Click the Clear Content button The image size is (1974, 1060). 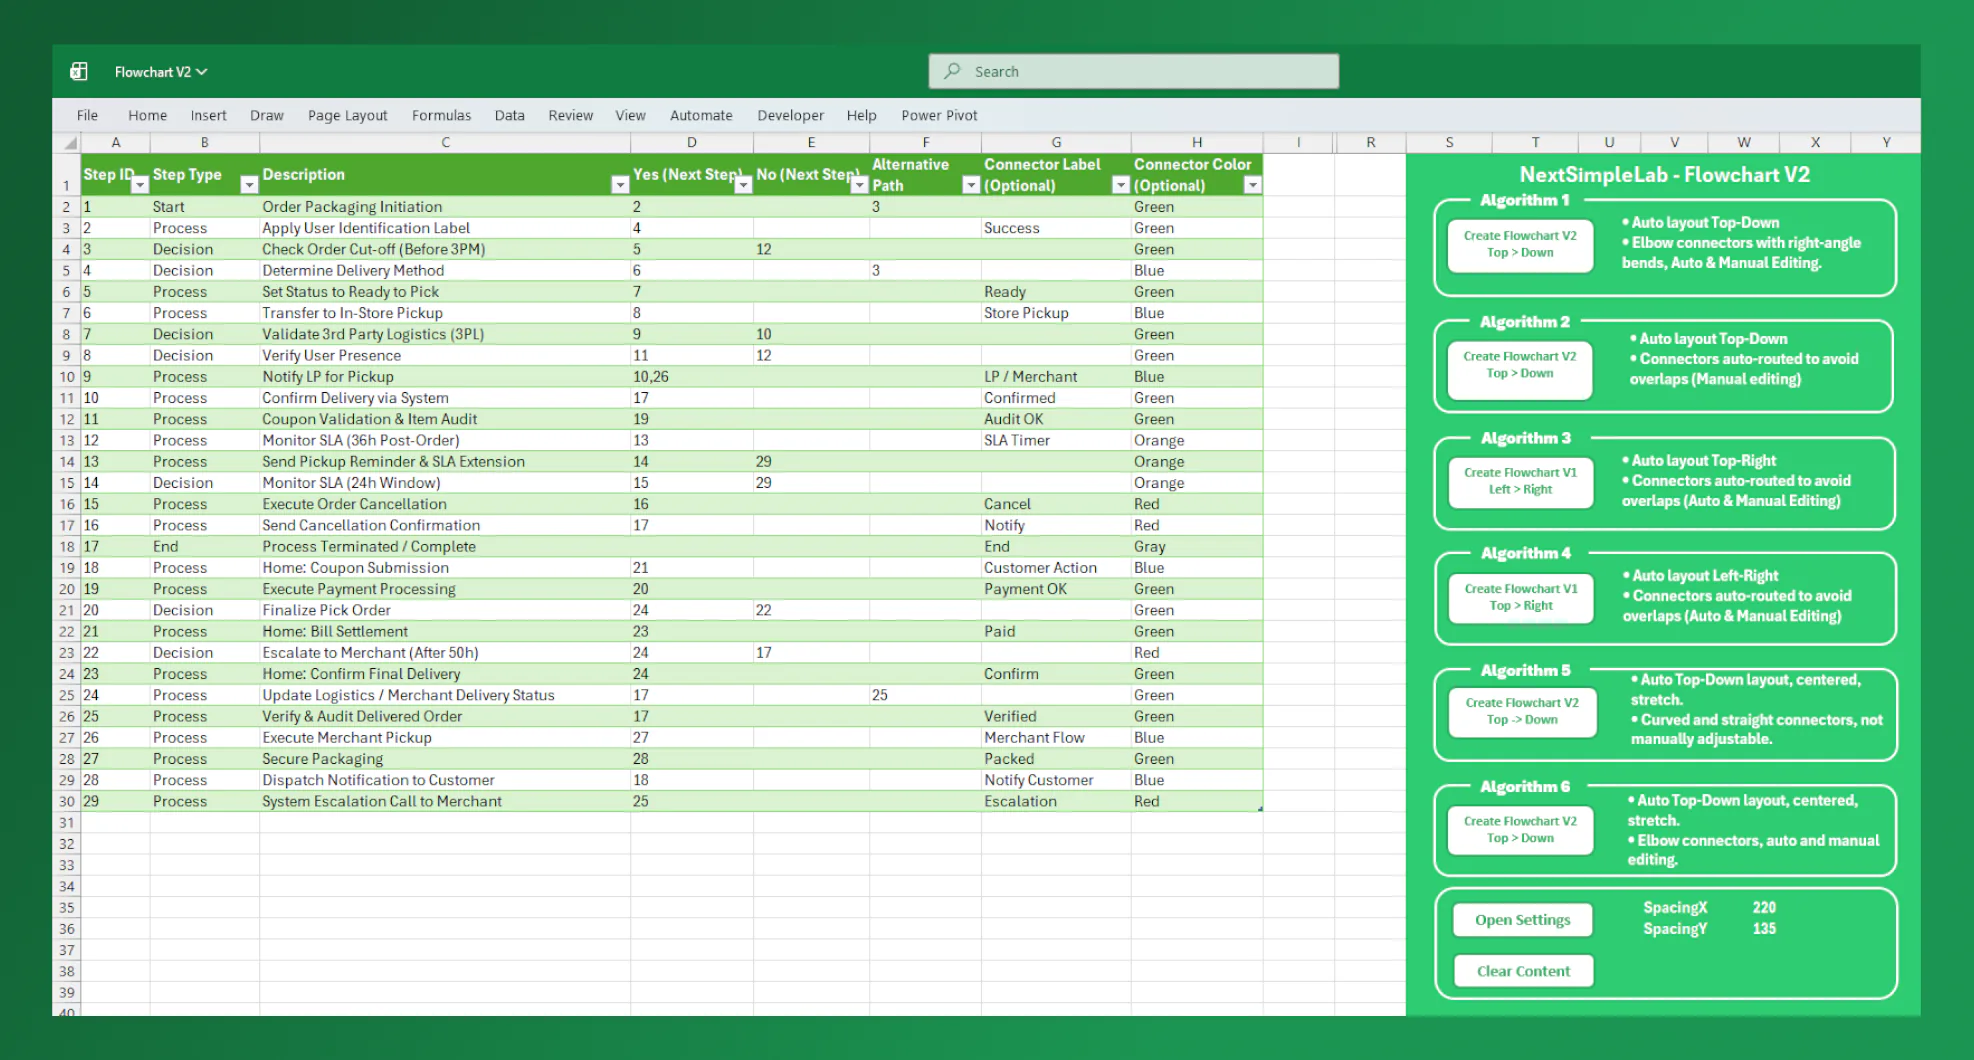pos(1522,971)
